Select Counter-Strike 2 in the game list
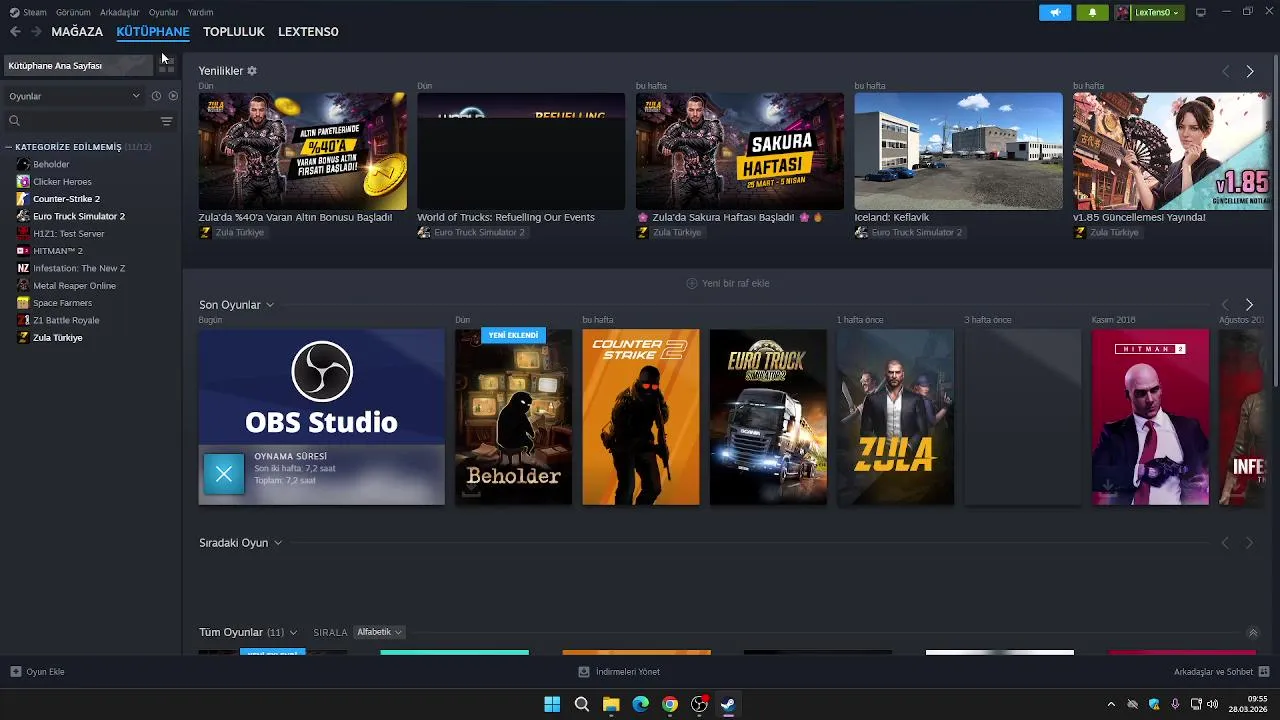Image resolution: width=1280 pixels, height=720 pixels. [x=66, y=199]
